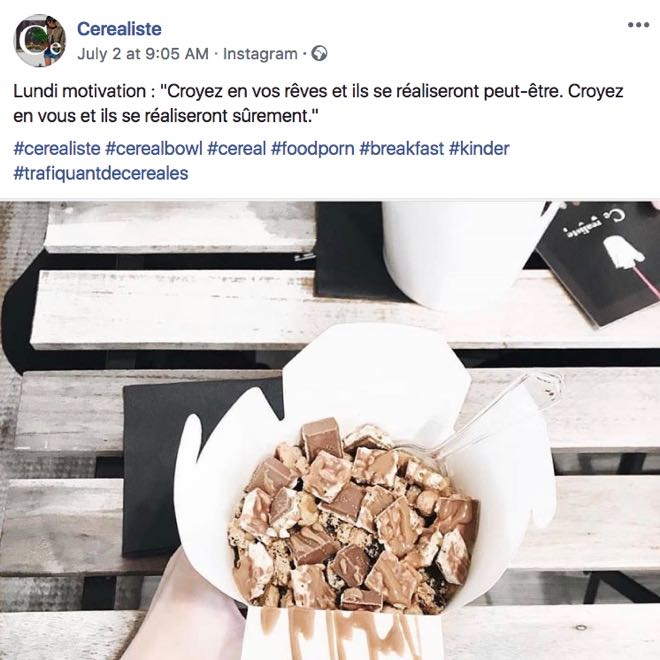Screen dimensions: 660x660
Task: Open the #breakfast hashtag
Action: 402,149
